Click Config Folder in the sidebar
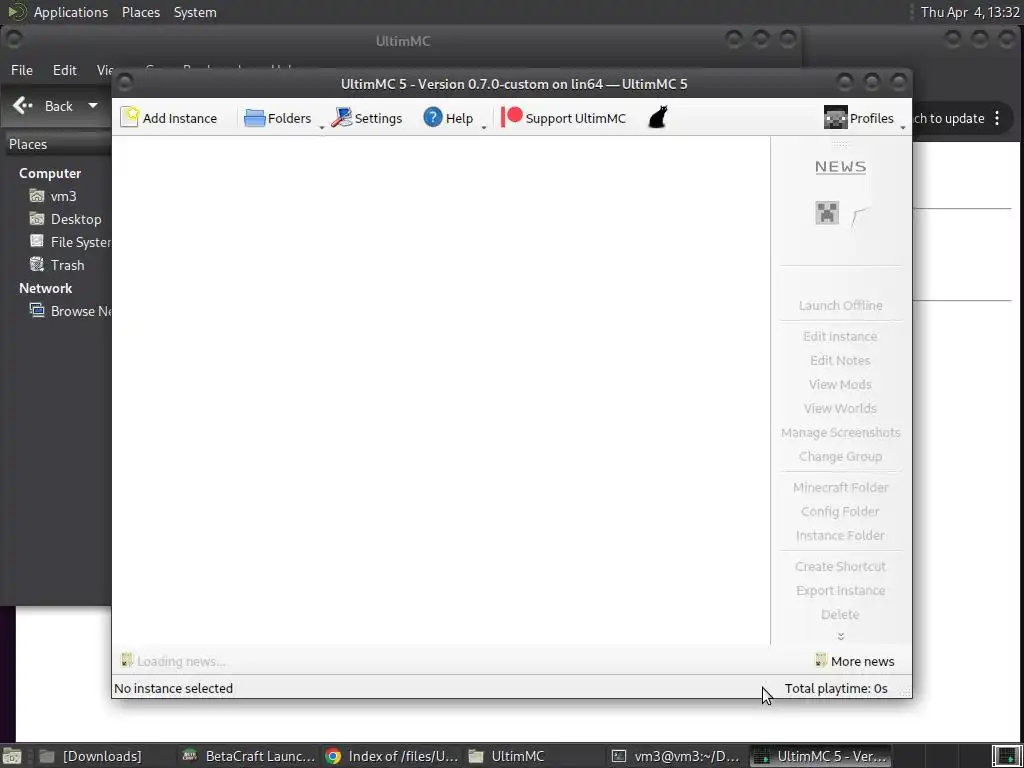The height and width of the screenshot is (768, 1024). coord(840,512)
